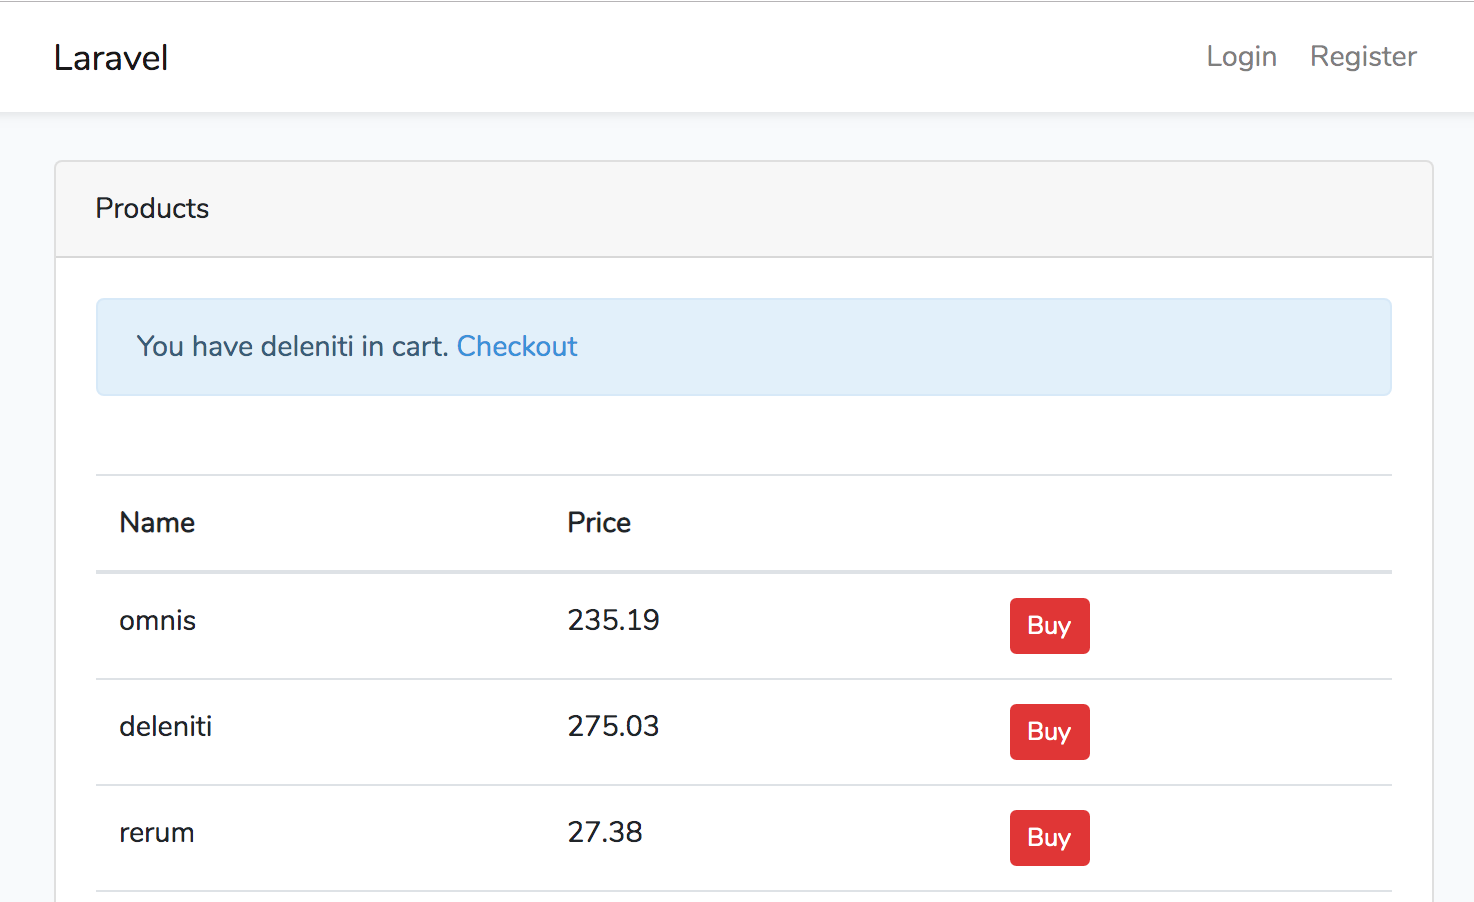The height and width of the screenshot is (902, 1474).
Task: Open the Login page
Action: (x=1241, y=56)
